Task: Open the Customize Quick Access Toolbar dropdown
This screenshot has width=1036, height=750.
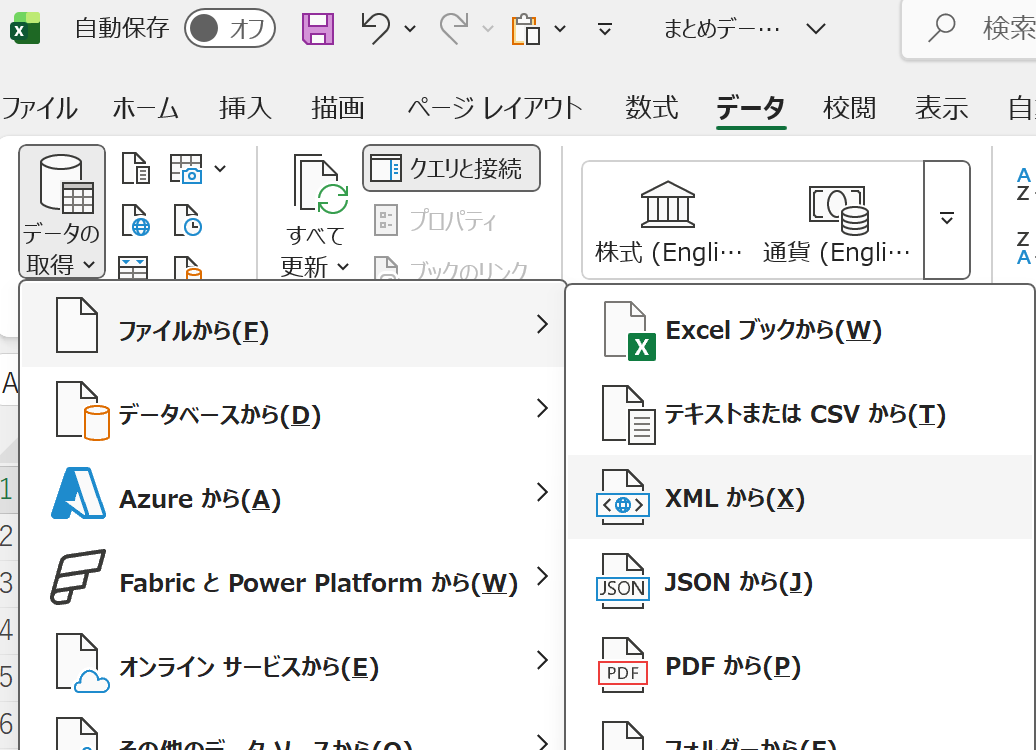Action: (604, 29)
